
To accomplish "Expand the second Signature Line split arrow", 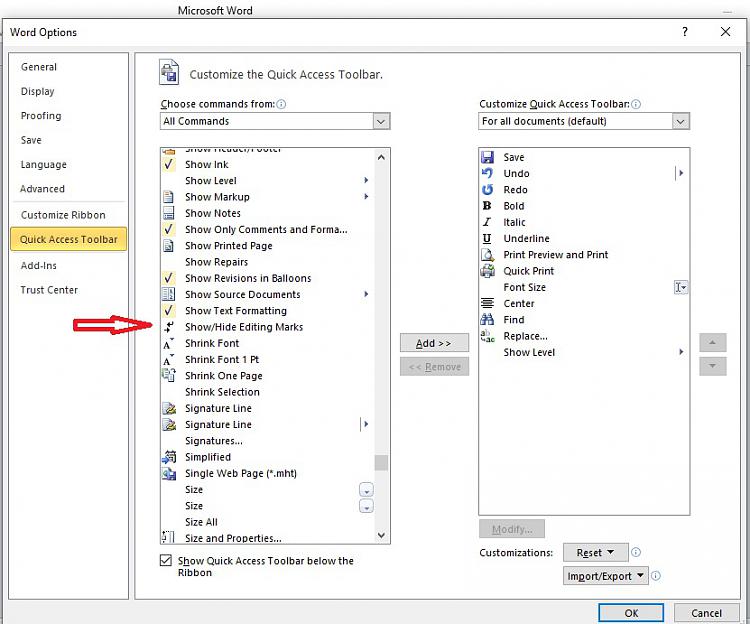I will coord(365,424).
